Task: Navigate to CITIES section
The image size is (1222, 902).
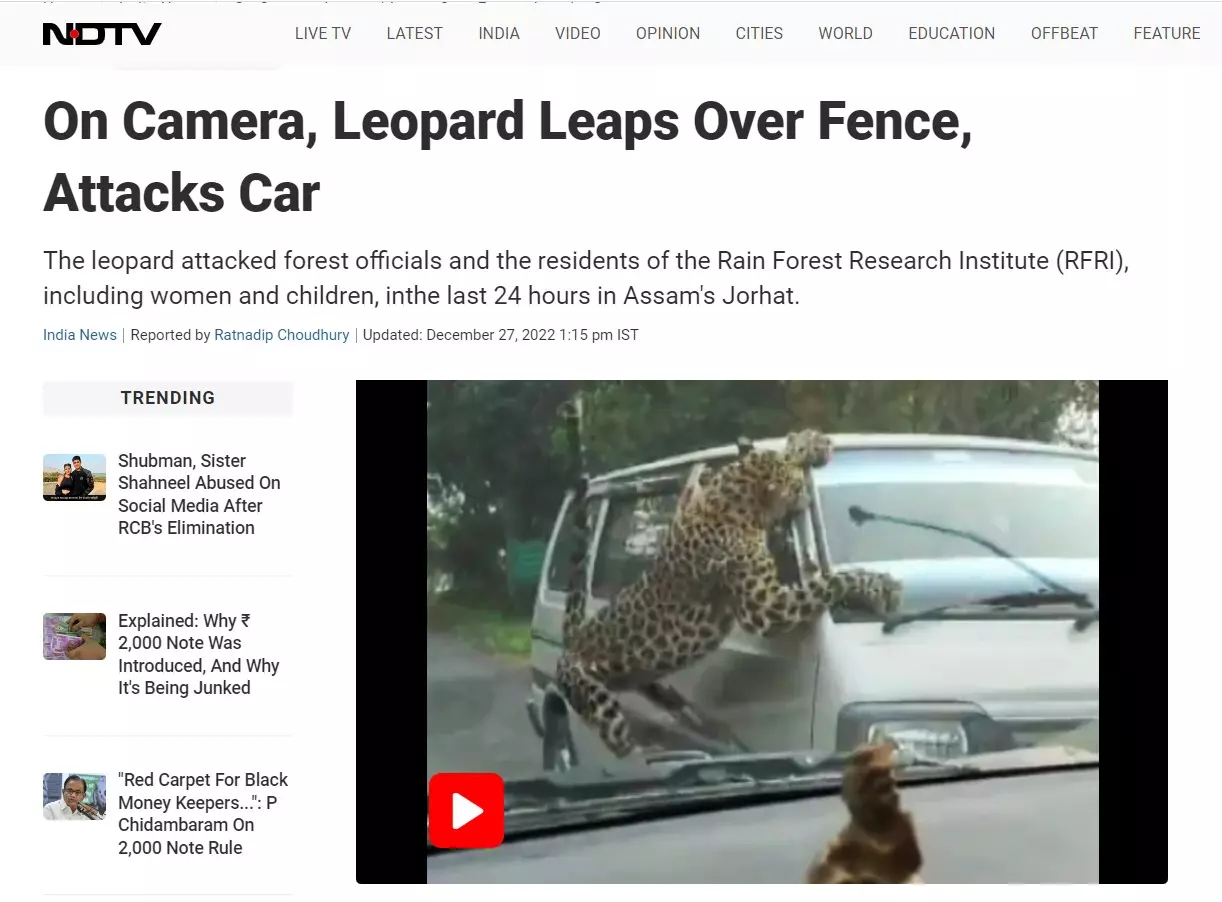Action: pos(759,33)
